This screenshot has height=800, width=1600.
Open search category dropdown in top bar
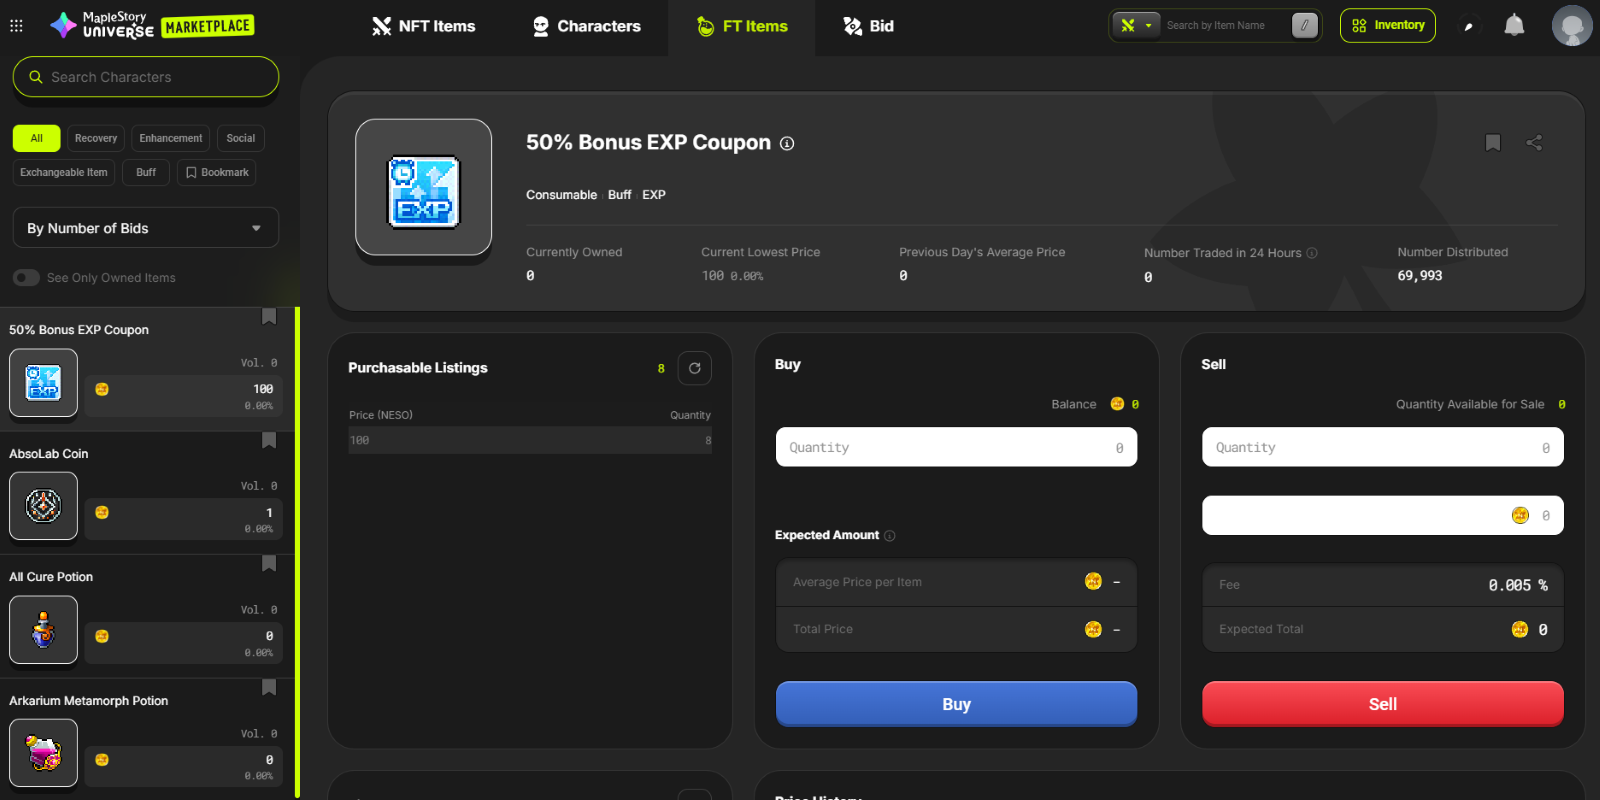point(1136,26)
